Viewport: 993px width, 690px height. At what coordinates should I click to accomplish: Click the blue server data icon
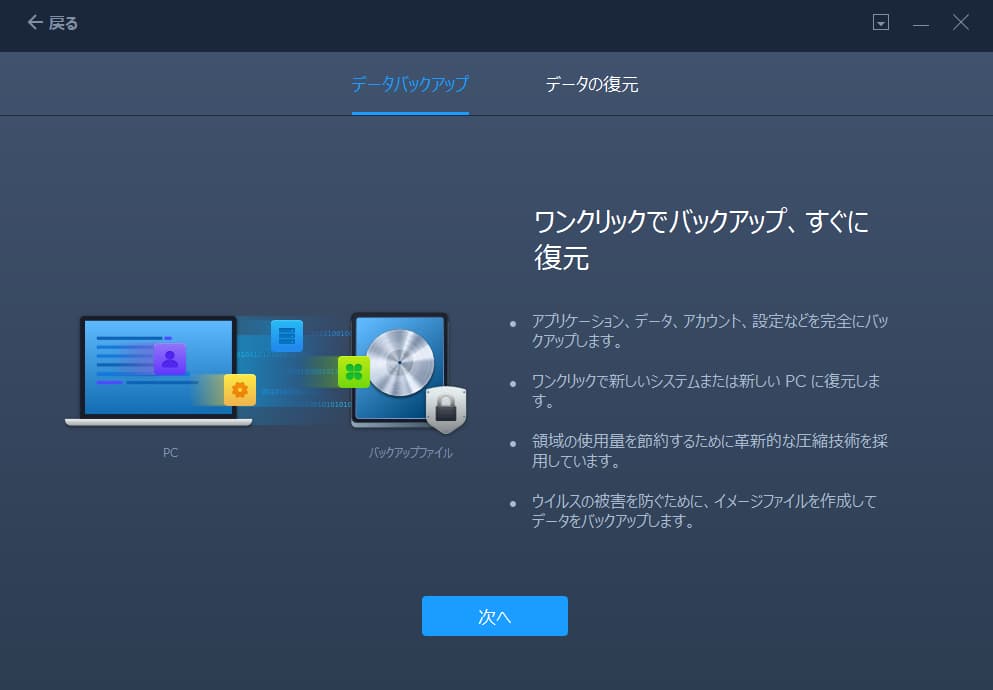pos(287,336)
